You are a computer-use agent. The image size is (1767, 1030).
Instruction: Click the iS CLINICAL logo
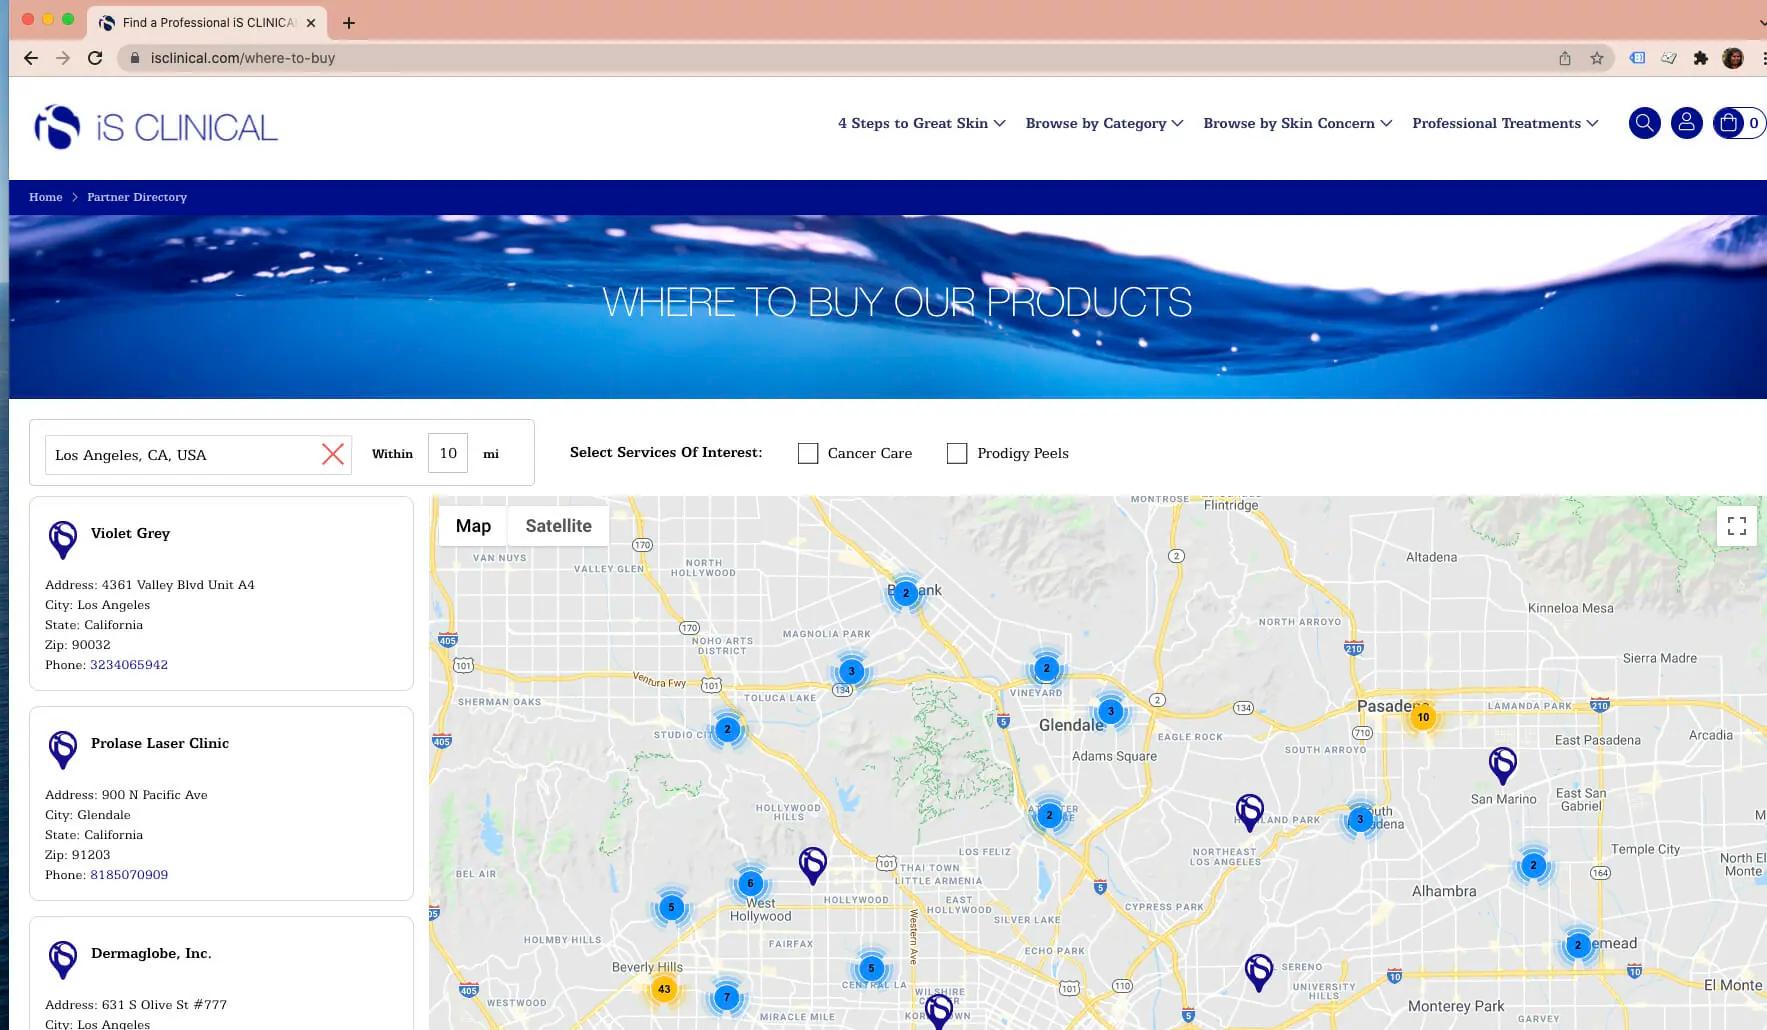coord(155,125)
